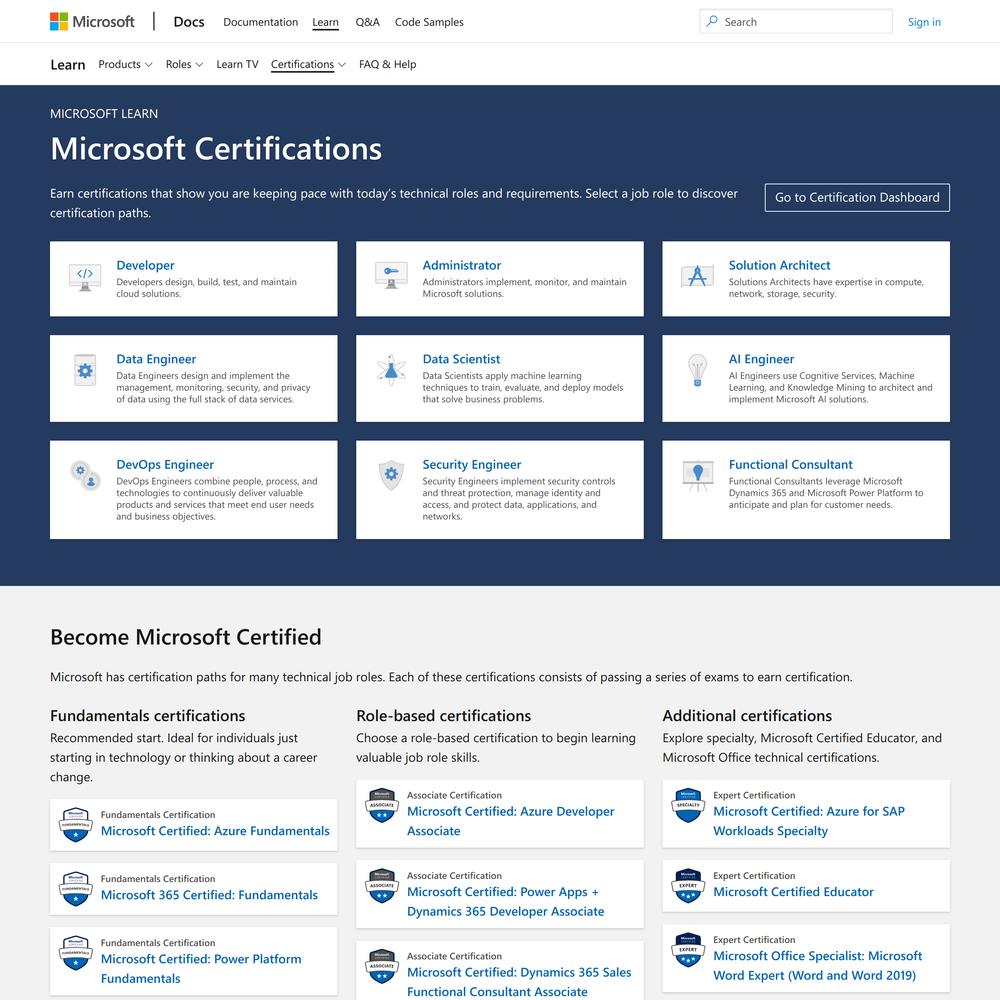Open the Developer role link
The height and width of the screenshot is (1000, 1000).
(145, 265)
